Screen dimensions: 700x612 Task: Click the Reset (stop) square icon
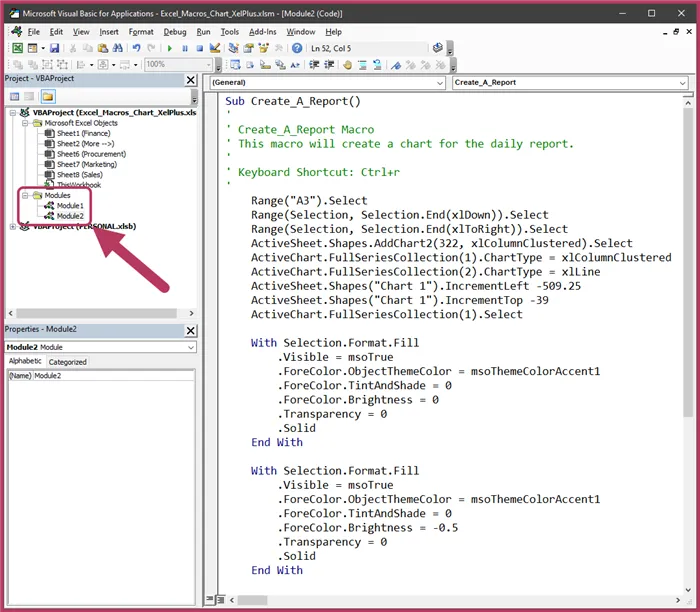tap(199, 48)
